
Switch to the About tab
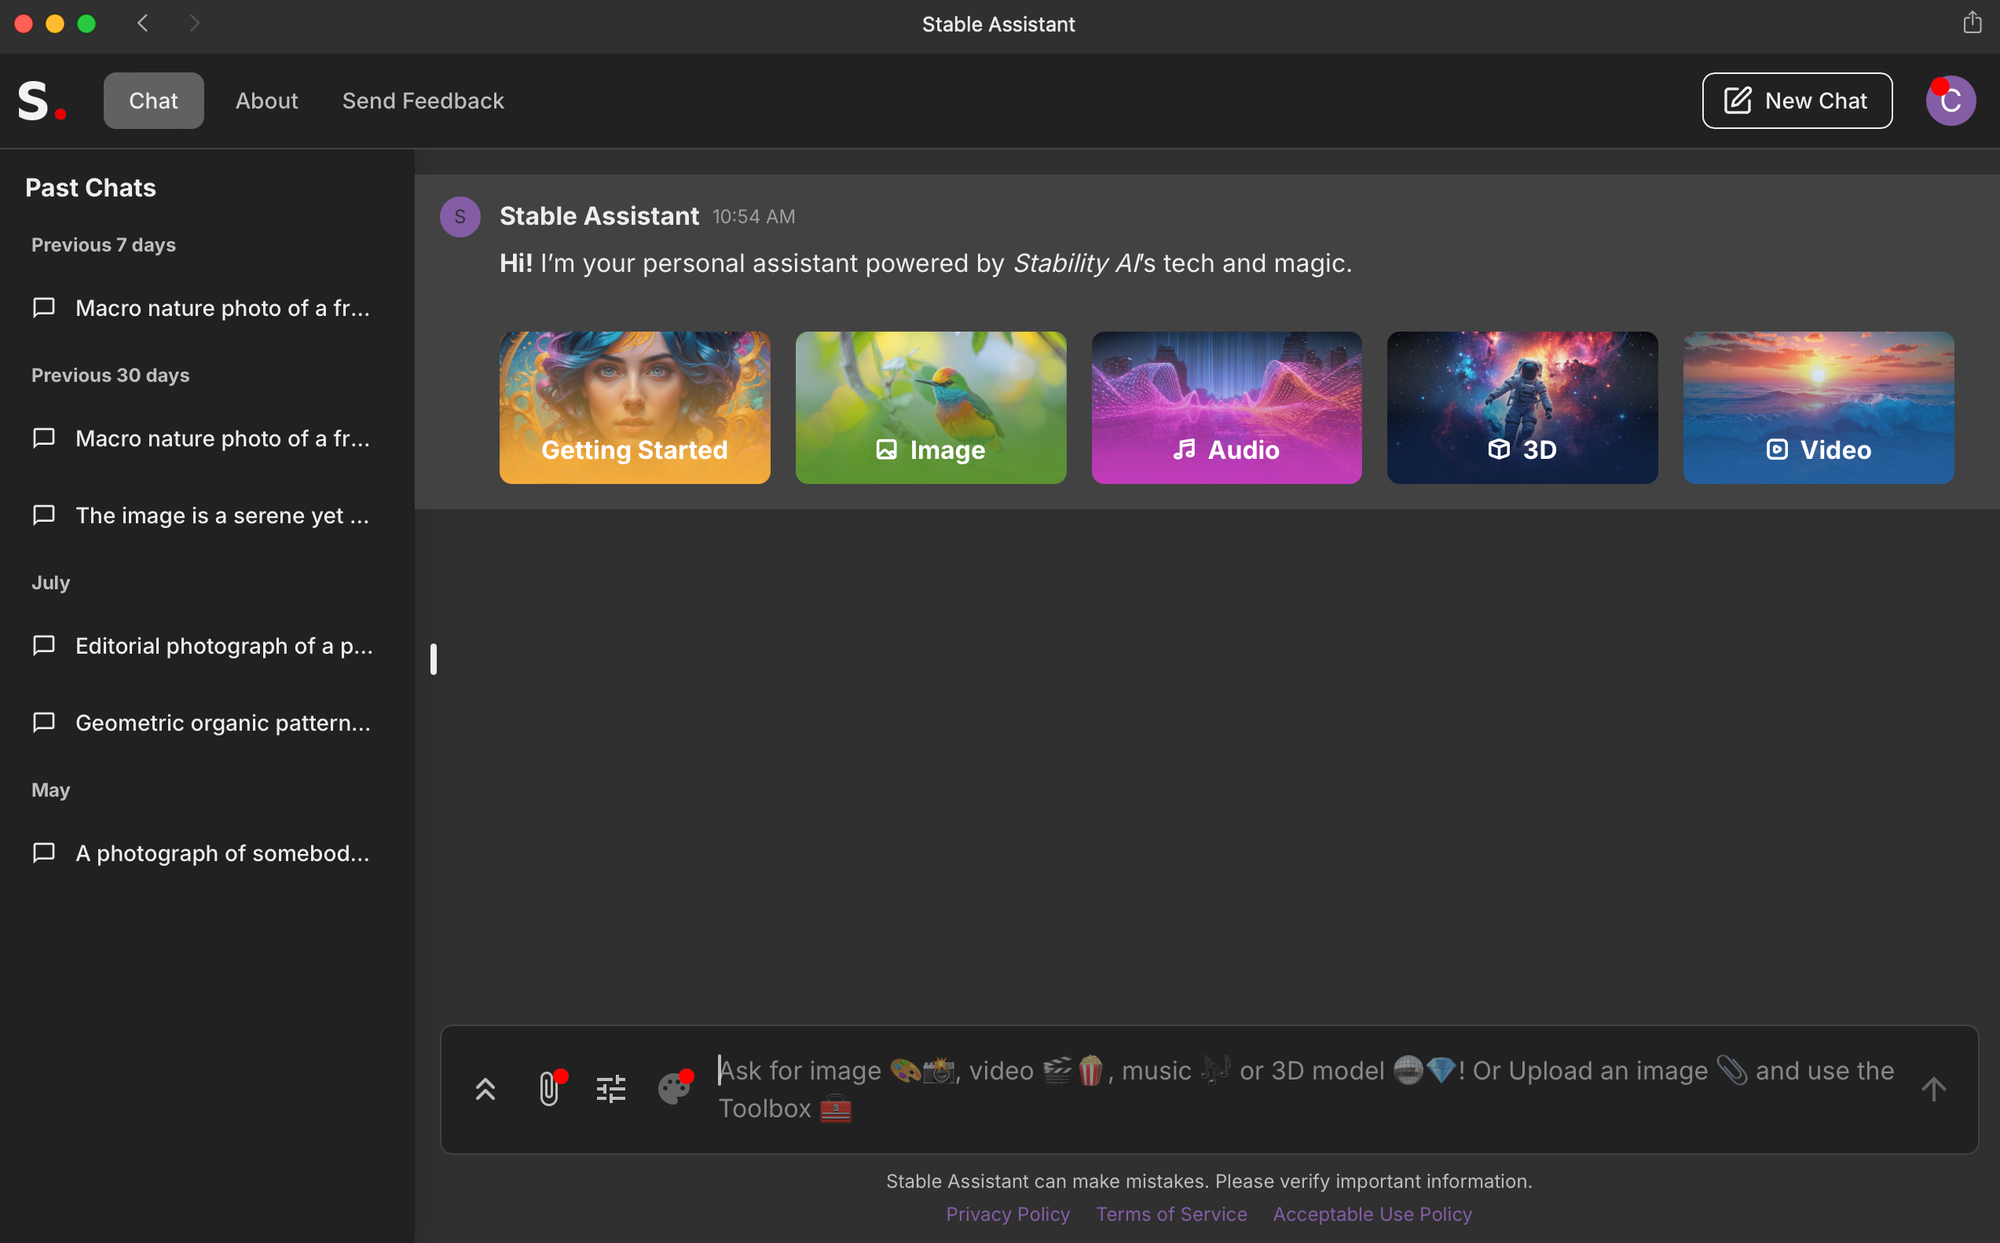click(266, 100)
